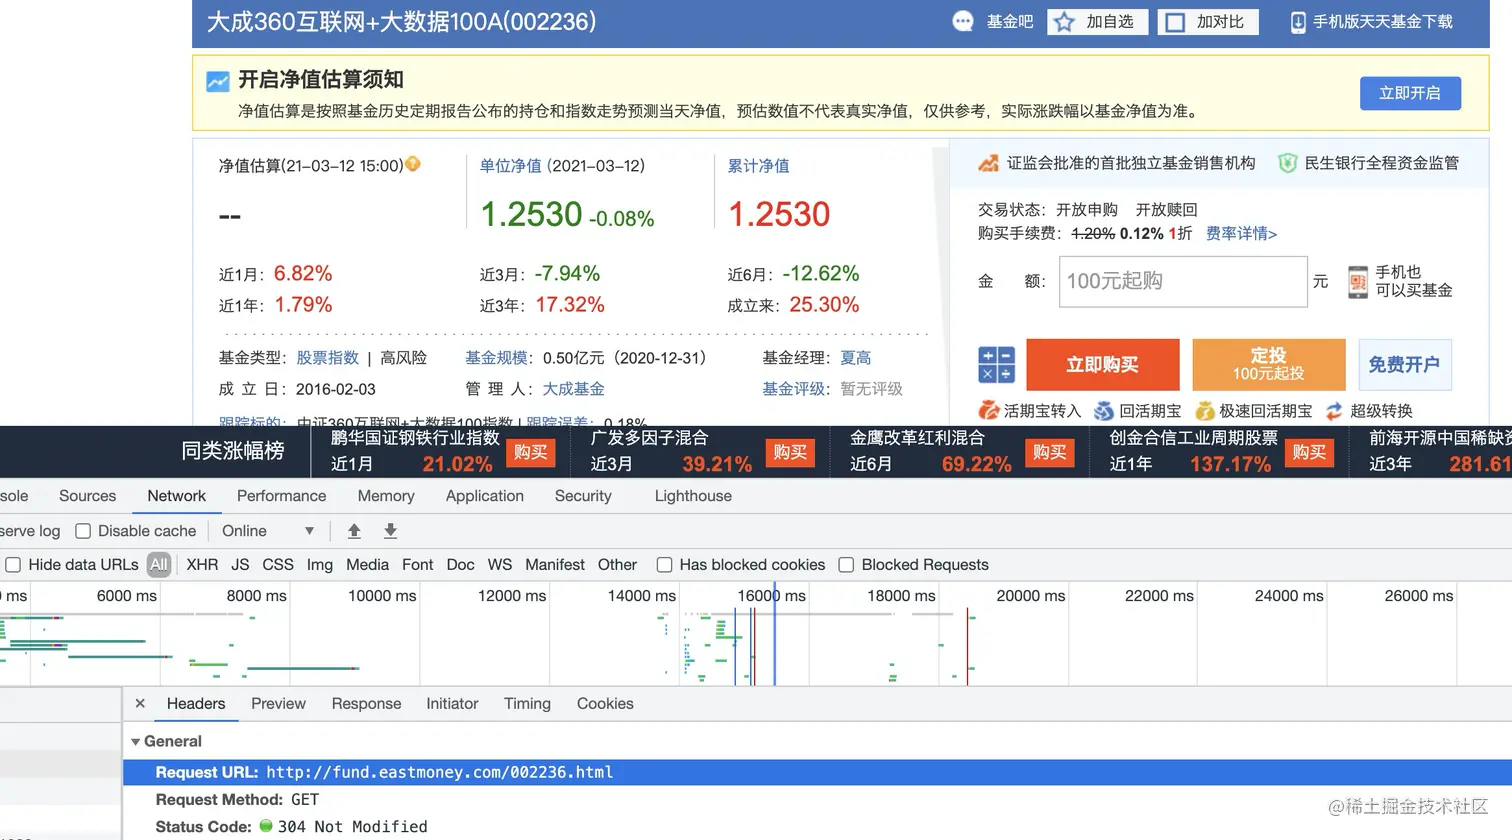
Task: Filter requests by JS
Action: (x=240, y=565)
